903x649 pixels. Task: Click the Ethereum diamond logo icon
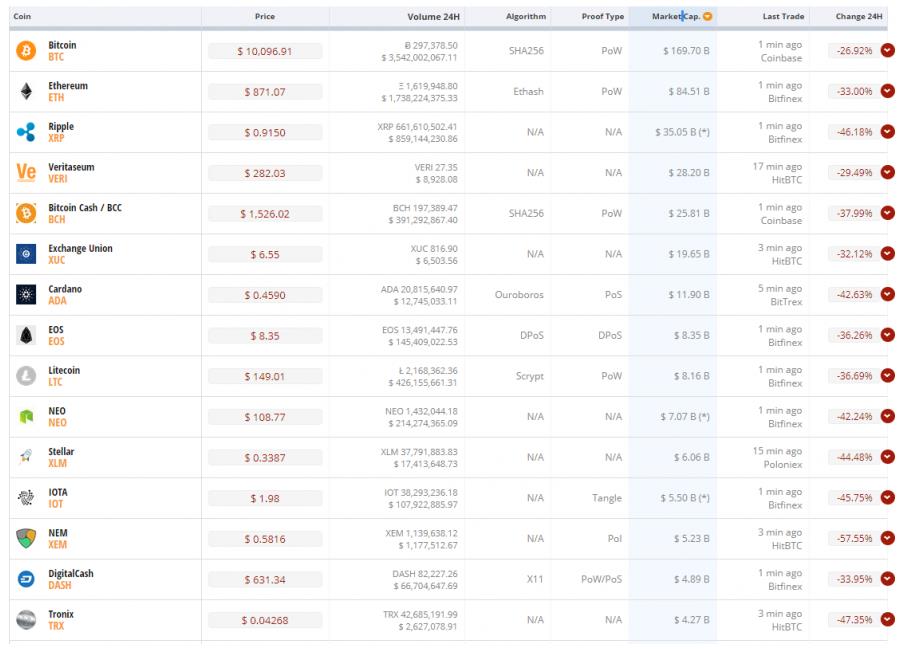[x=26, y=92]
